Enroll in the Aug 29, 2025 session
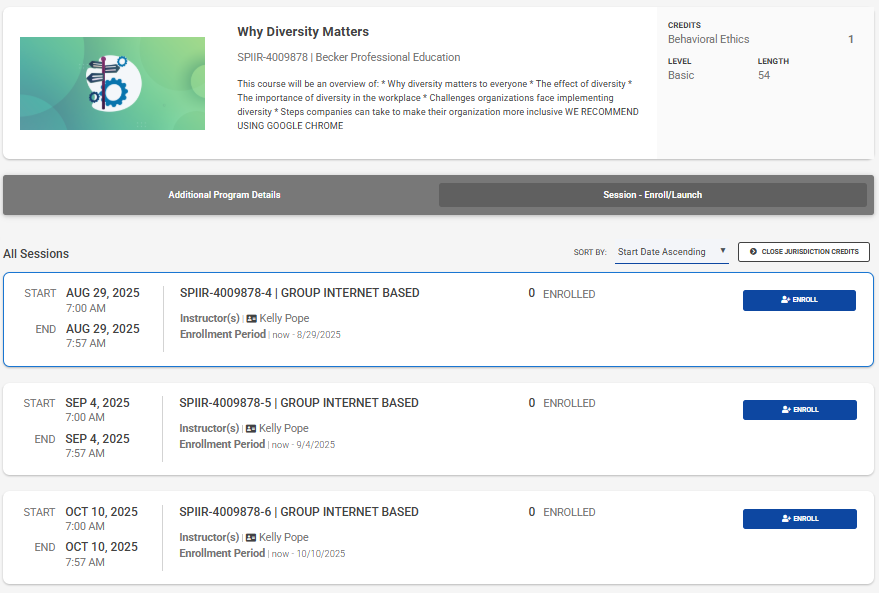Image resolution: width=879 pixels, height=593 pixels. coord(799,300)
